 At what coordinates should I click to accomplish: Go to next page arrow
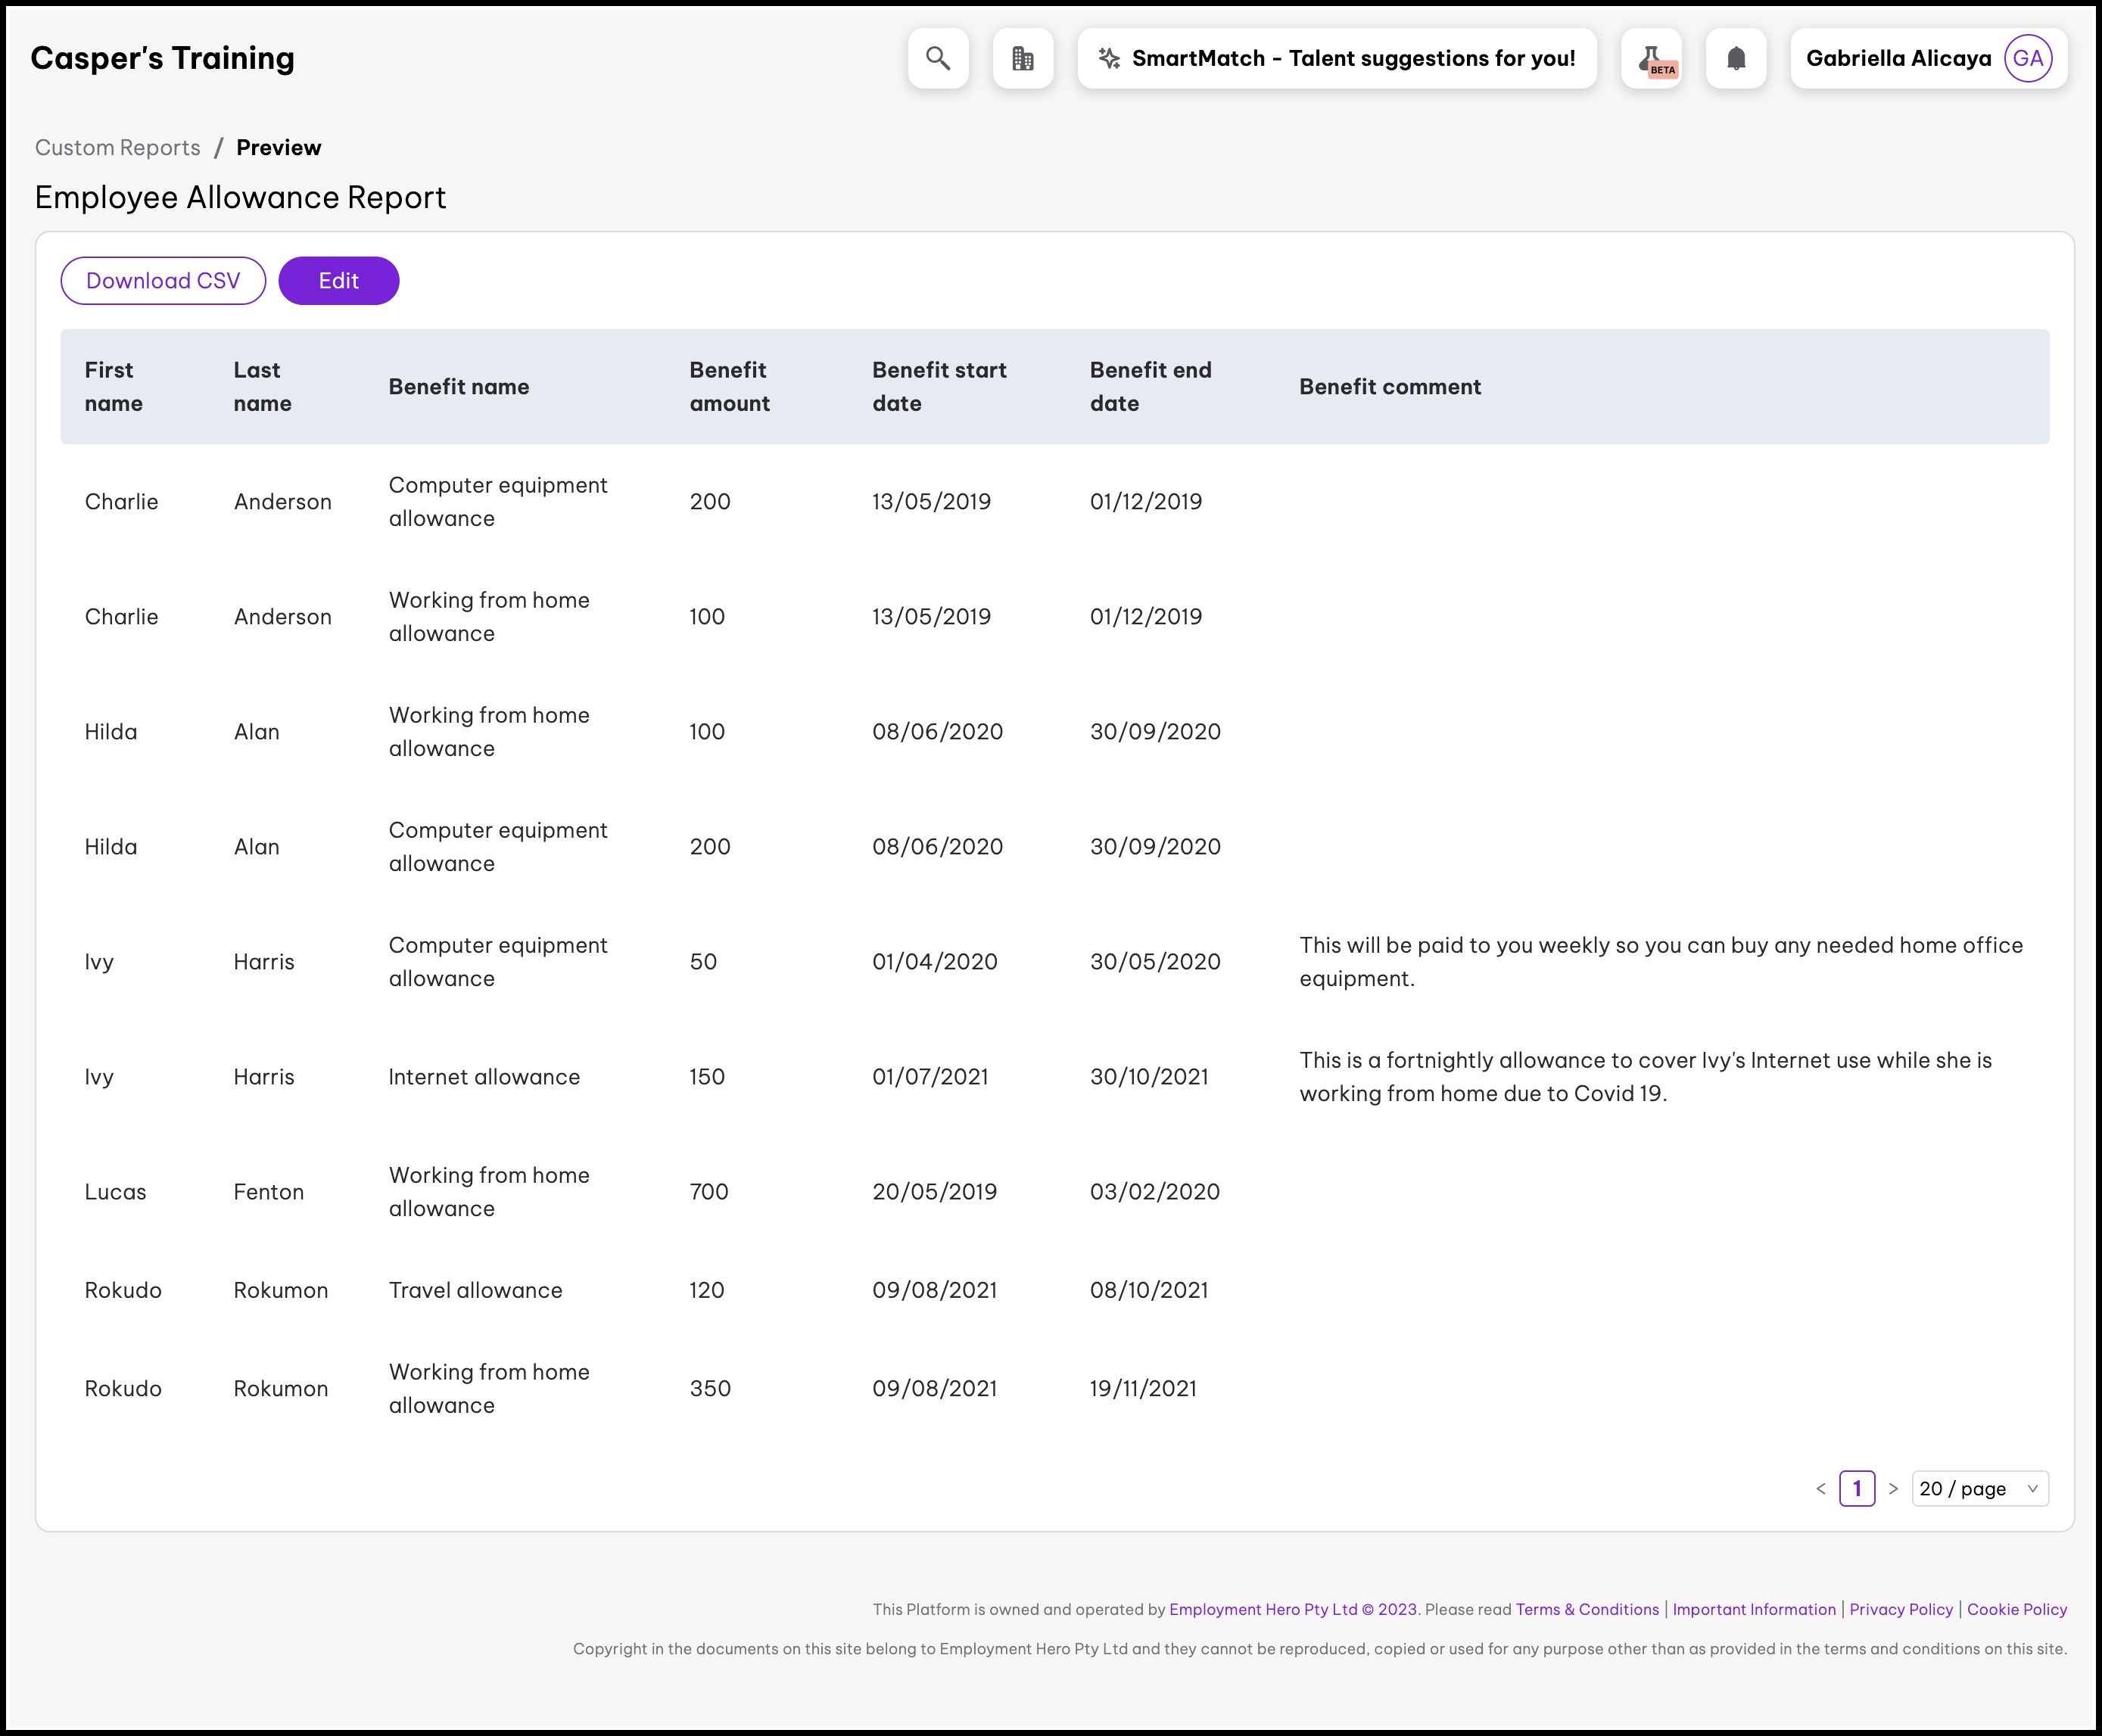(1893, 1489)
